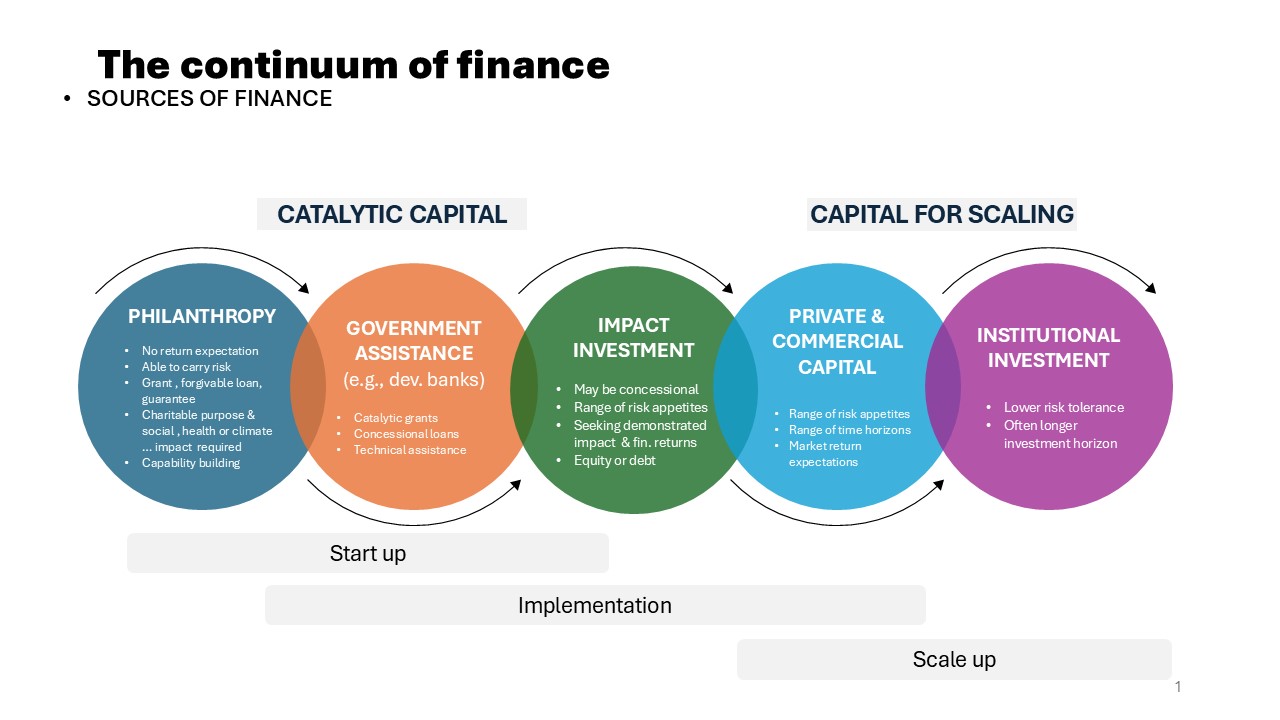The height and width of the screenshot is (720, 1280).
Task: Click the curved arrow below Government Assistance circle
Action: [414, 503]
